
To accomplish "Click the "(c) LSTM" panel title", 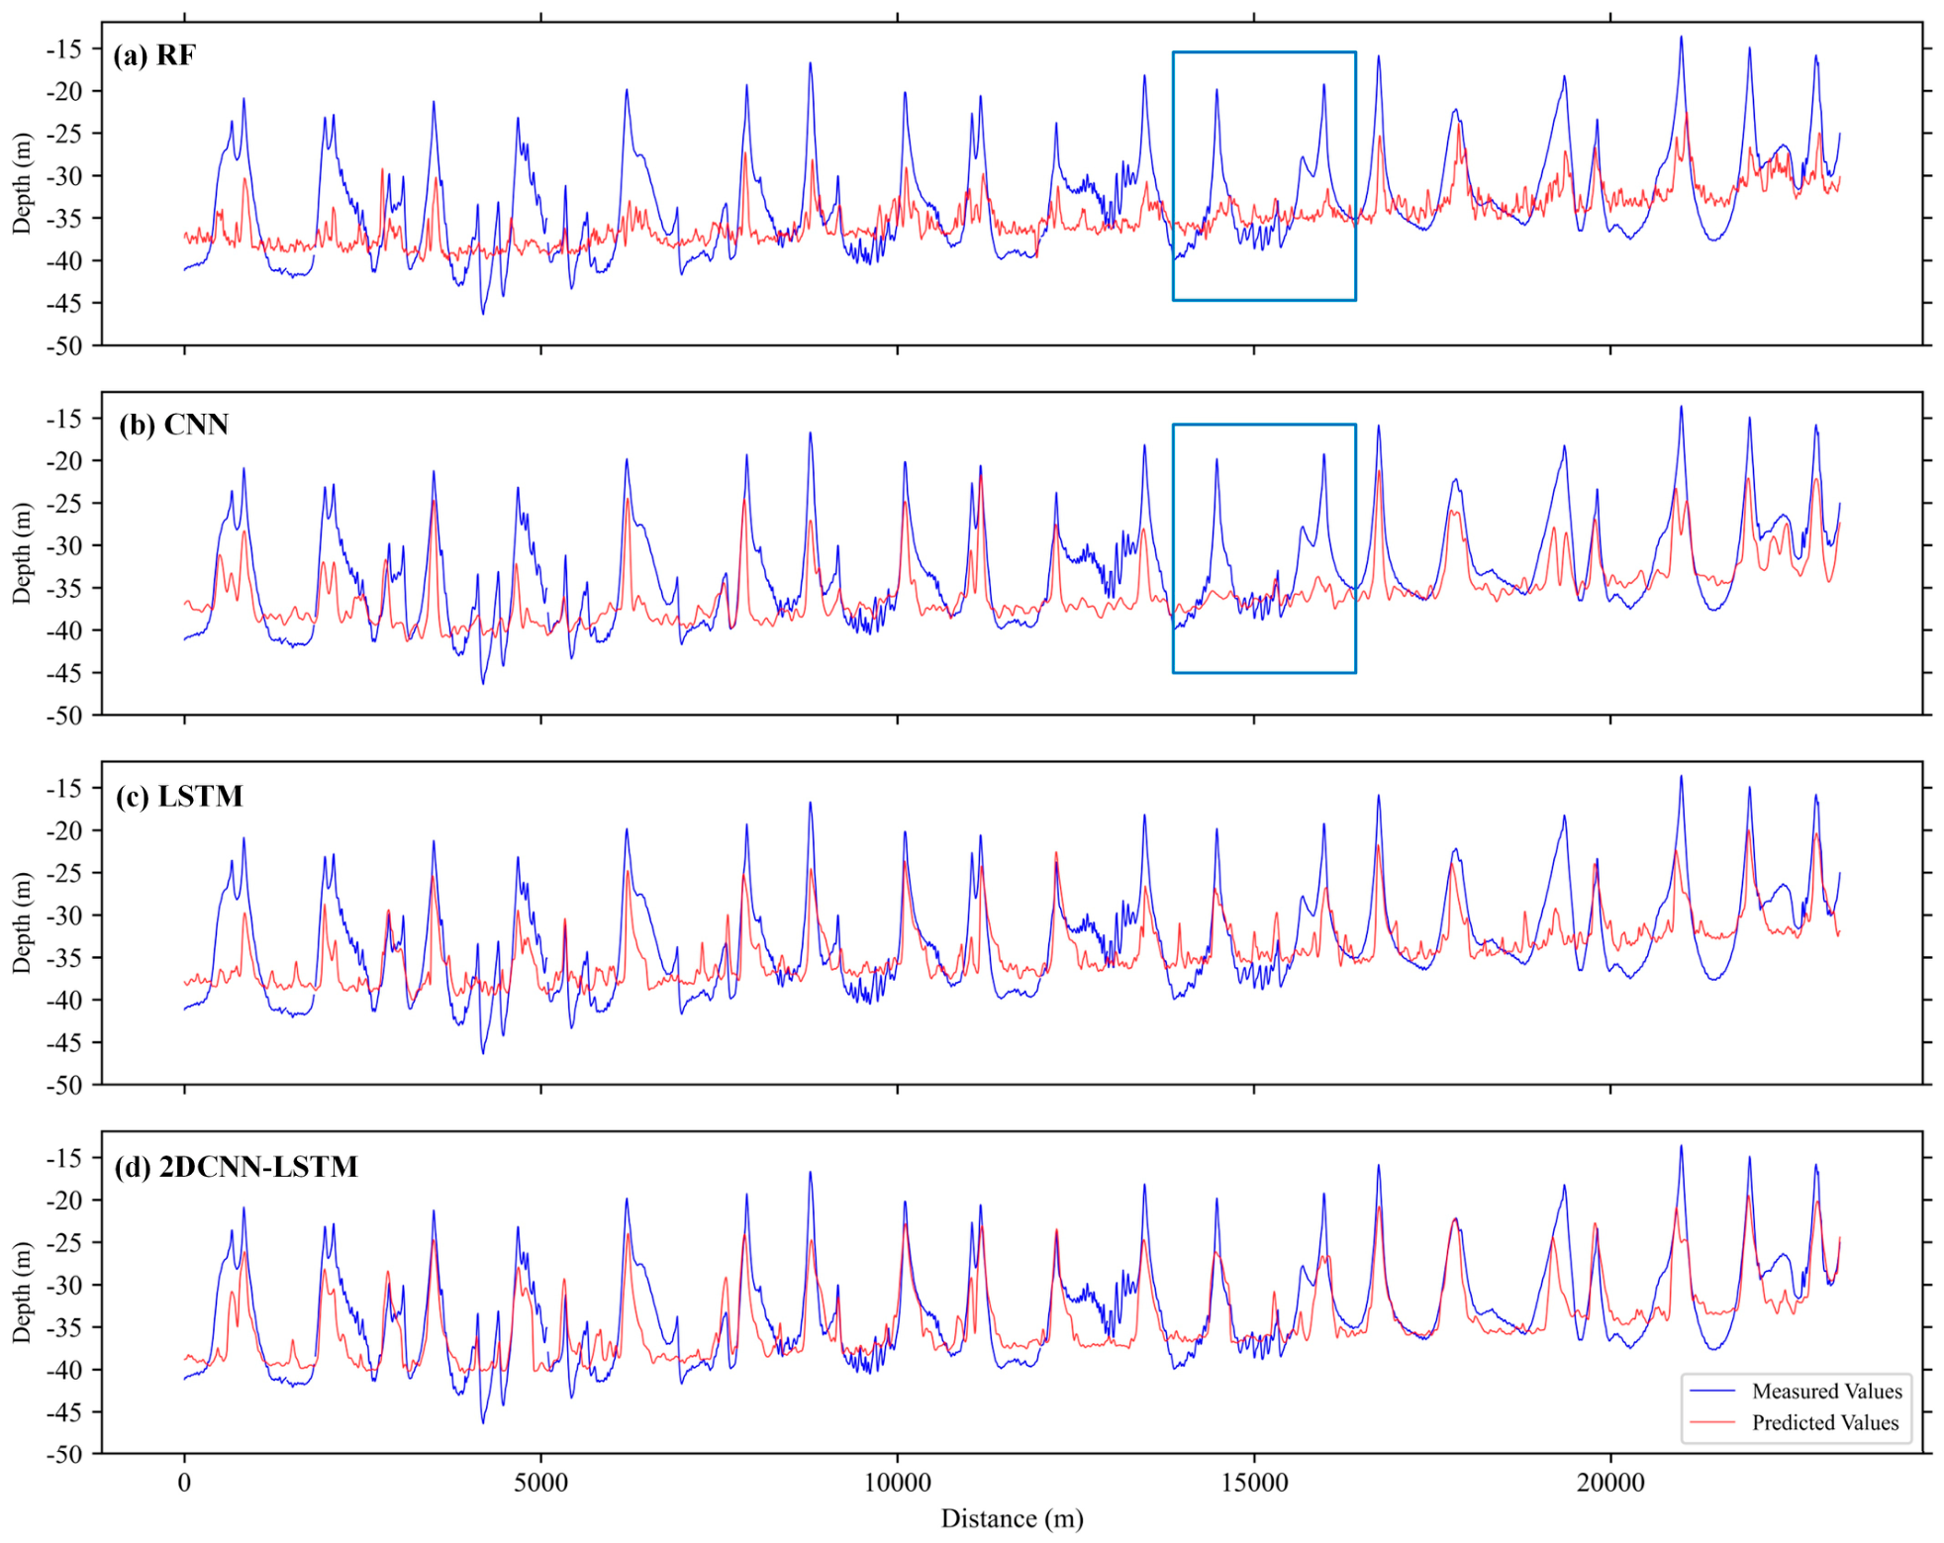I will click(x=179, y=796).
